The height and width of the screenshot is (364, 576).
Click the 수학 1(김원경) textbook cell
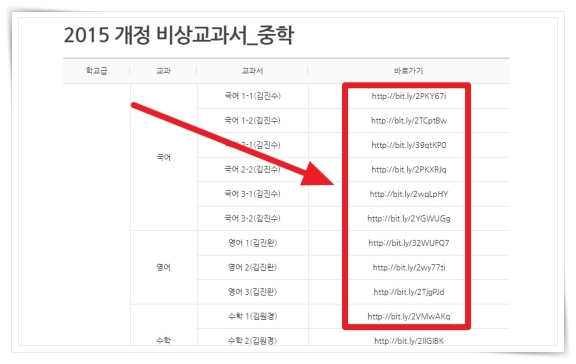point(252,316)
